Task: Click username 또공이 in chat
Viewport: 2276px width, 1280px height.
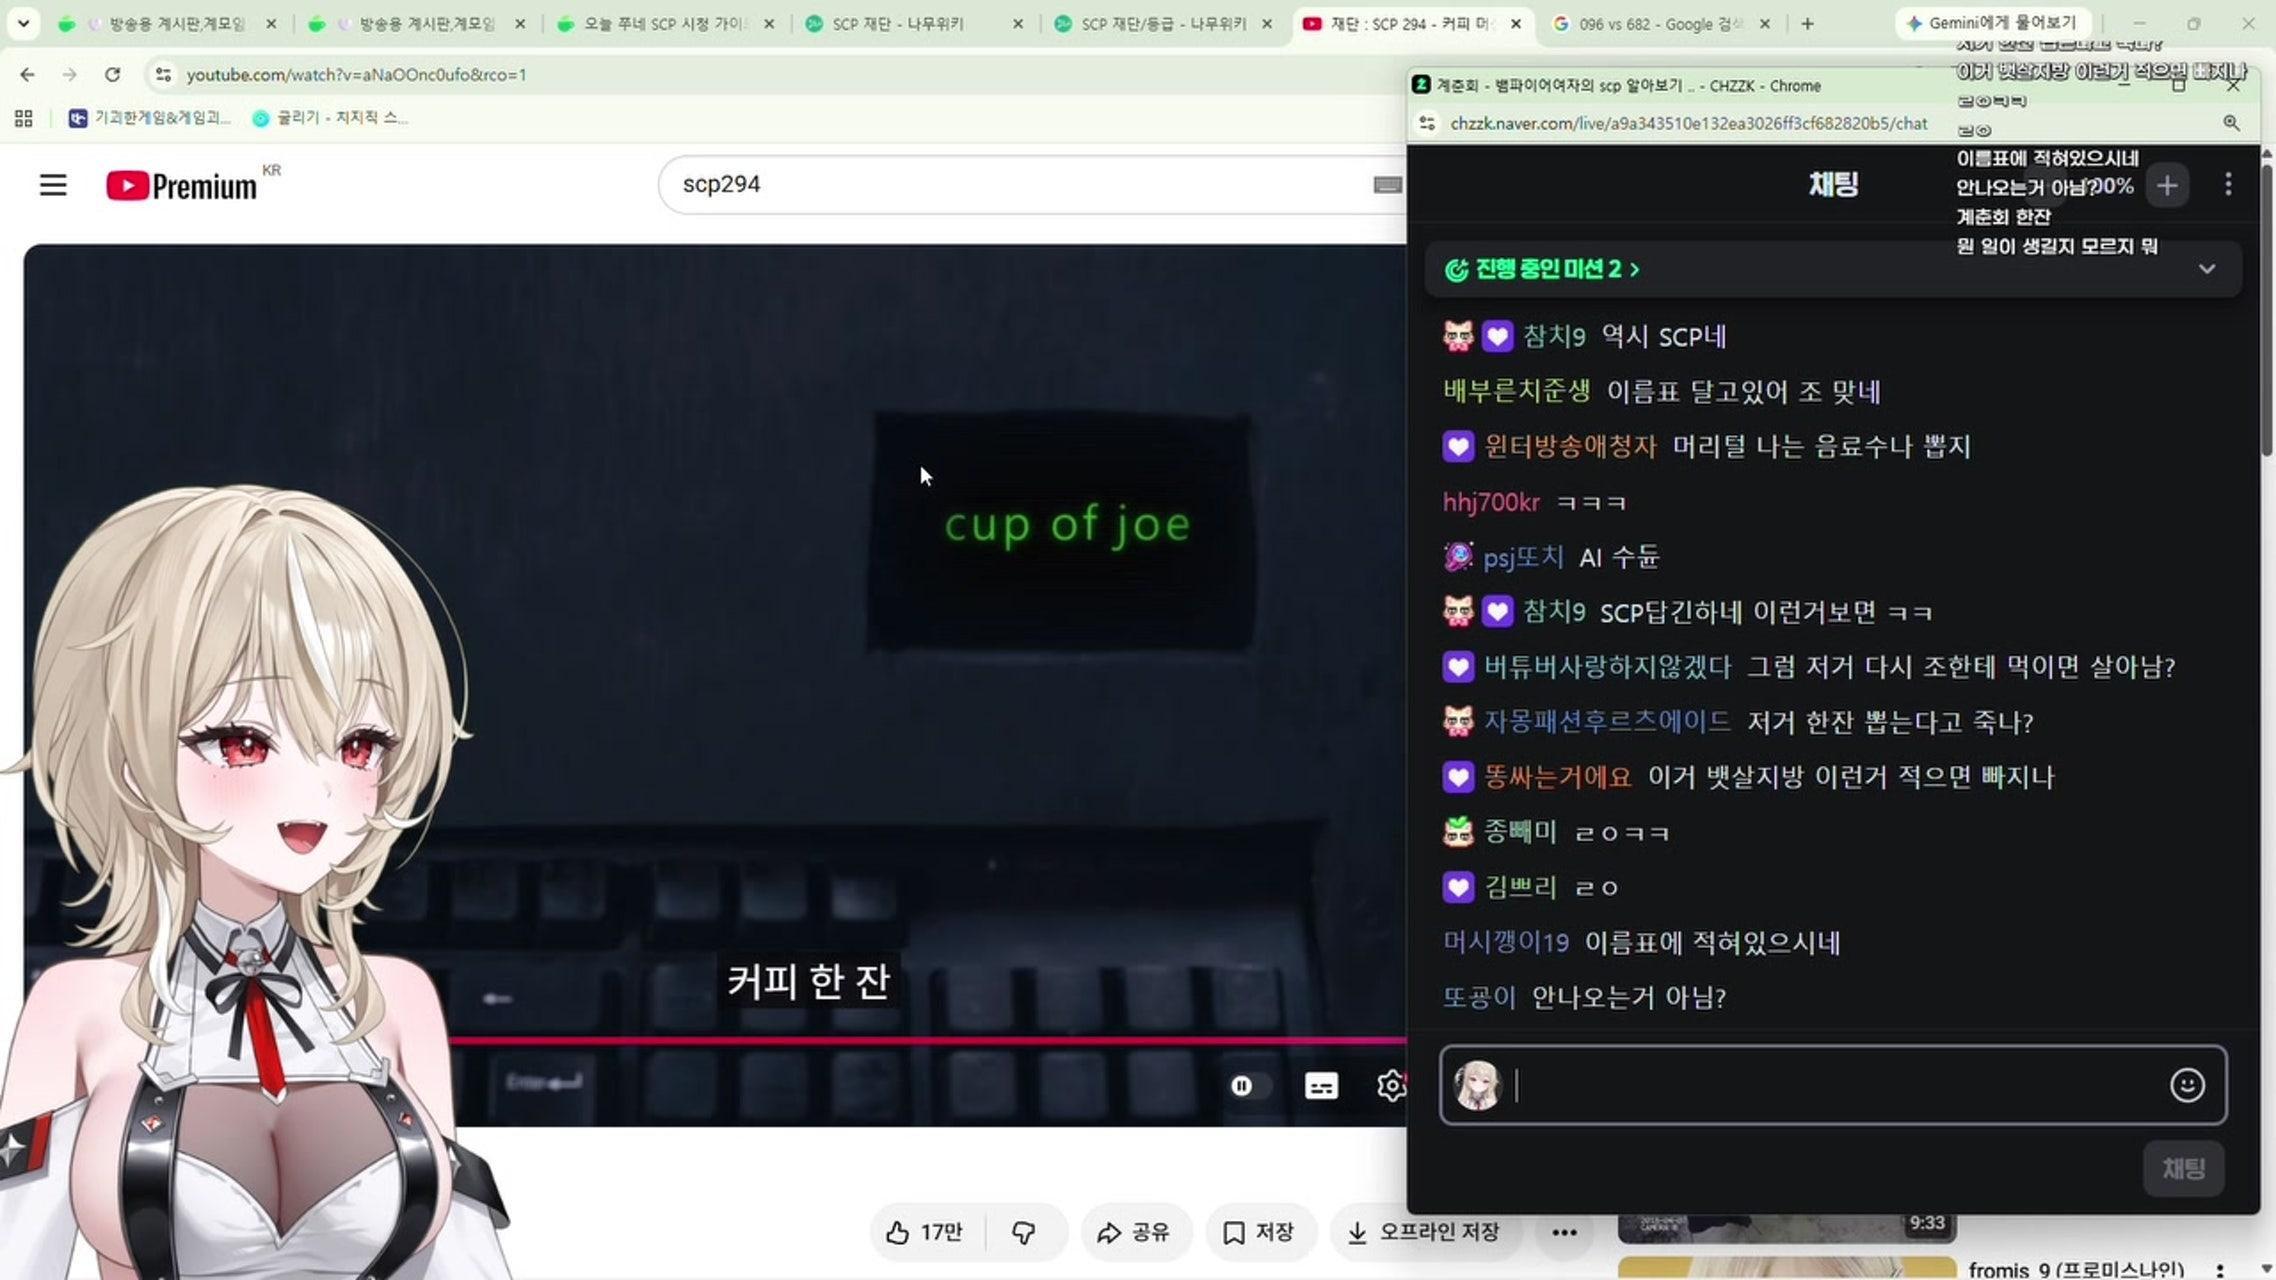Action: 1479,997
